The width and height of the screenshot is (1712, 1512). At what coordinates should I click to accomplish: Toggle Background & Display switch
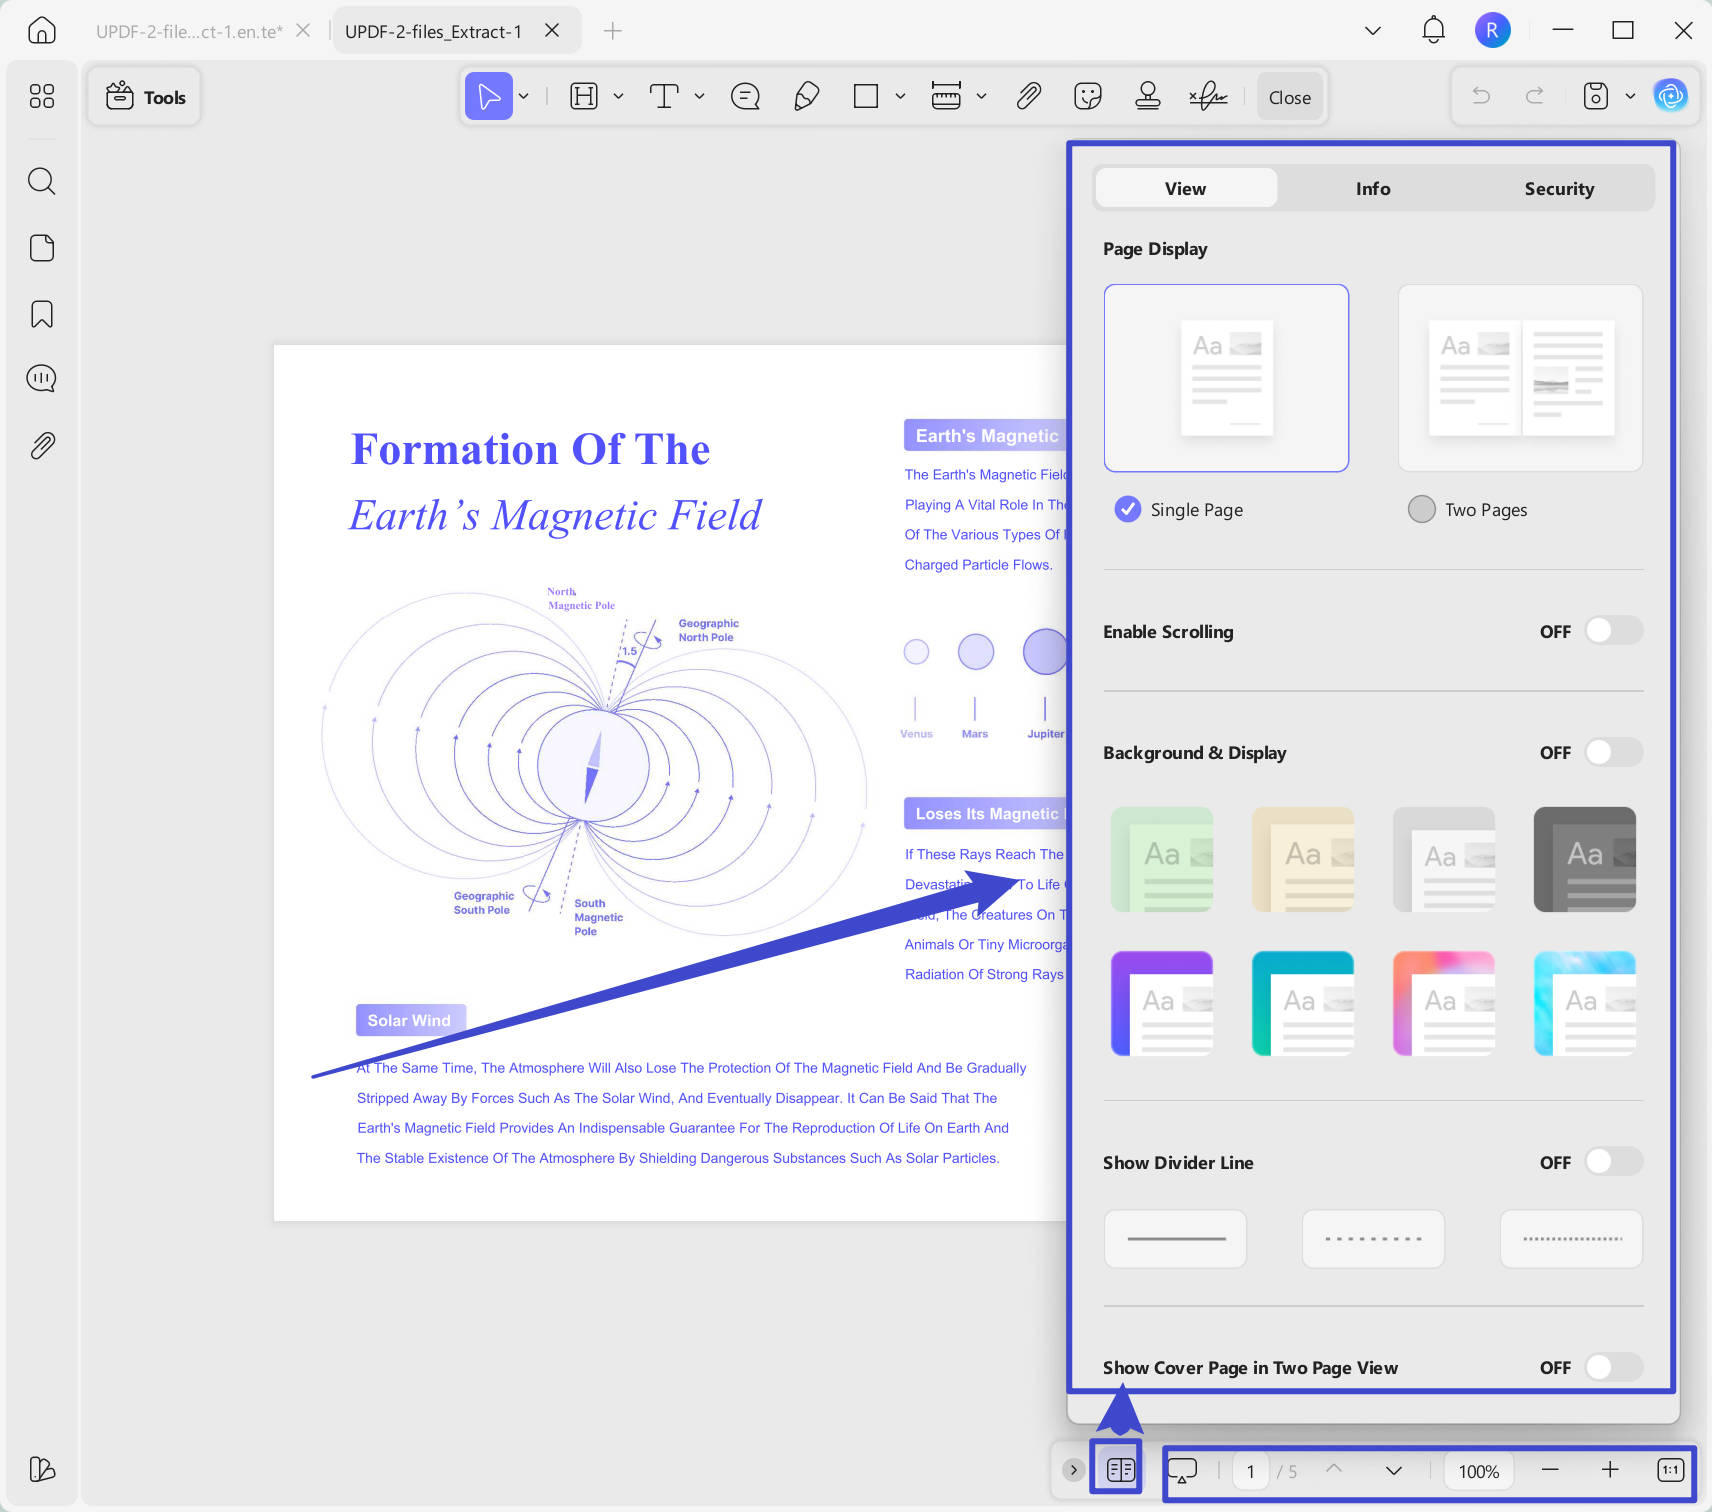coord(1614,752)
